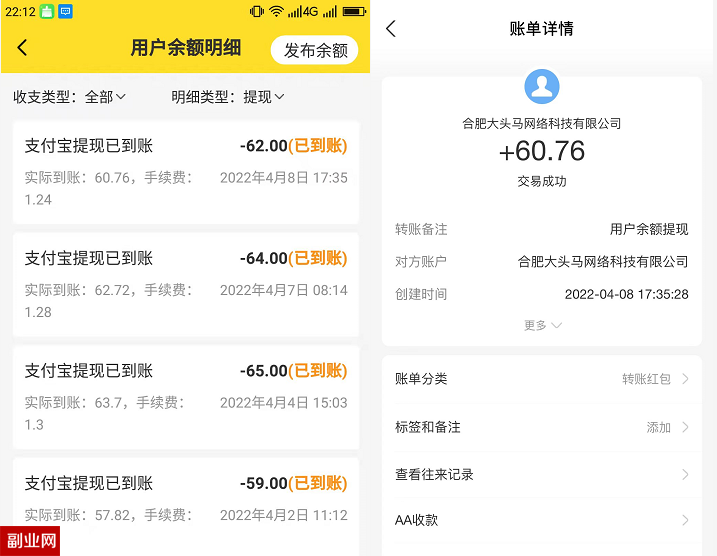The height and width of the screenshot is (556, 717).
Task: Open the -64.00 withdrawal record
Action: [186, 284]
